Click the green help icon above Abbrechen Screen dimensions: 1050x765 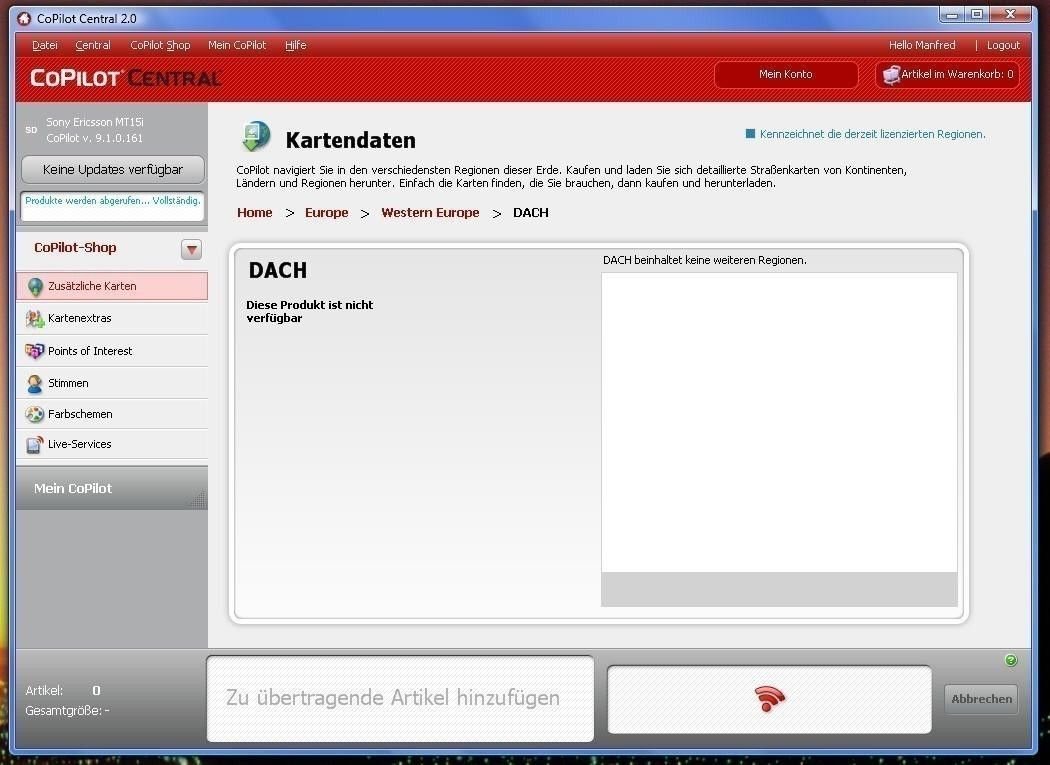coord(1011,660)
